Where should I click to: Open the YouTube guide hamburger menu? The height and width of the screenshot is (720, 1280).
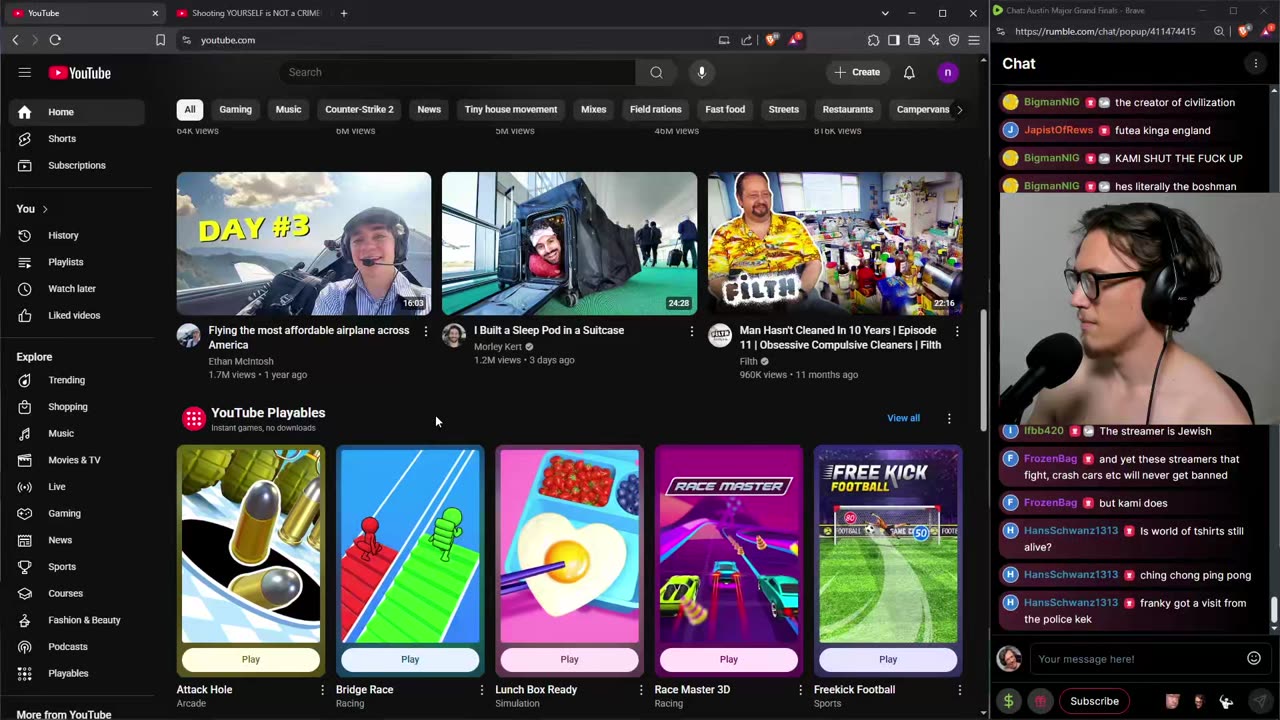tap(25, 72)
